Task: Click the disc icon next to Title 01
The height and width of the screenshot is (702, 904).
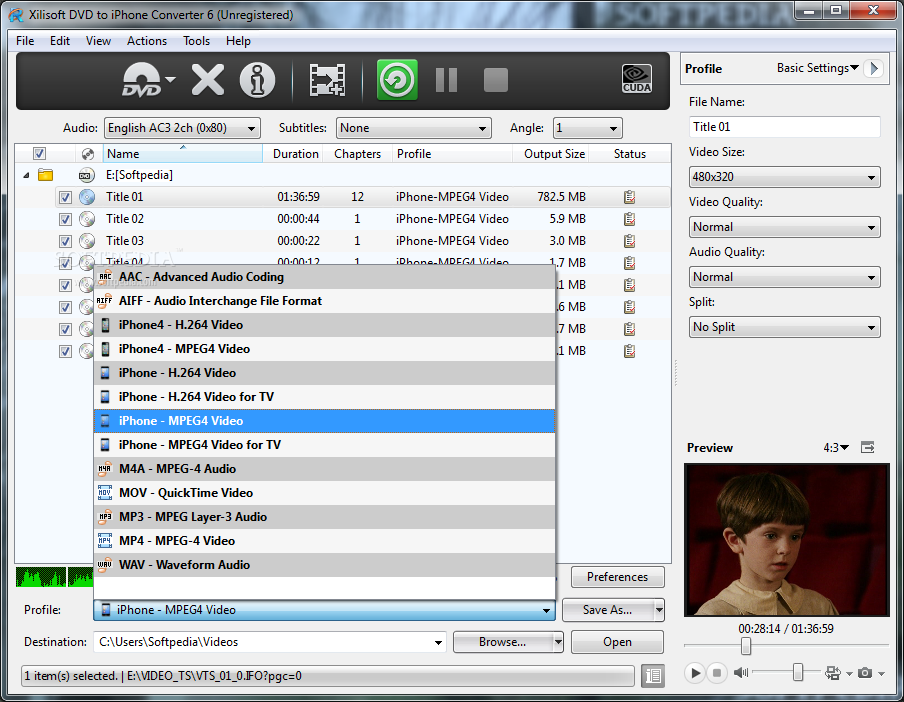Action: click(87, 197)
